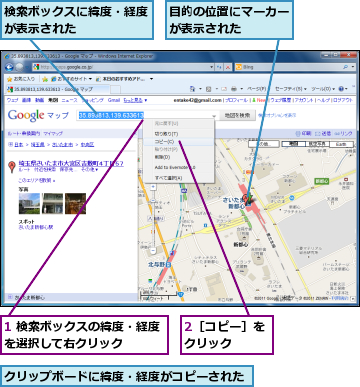This screenshot has height=387, width=360.
Task: Open the search box suggestion dropdown arrow
Action: [x=214, y=116]
